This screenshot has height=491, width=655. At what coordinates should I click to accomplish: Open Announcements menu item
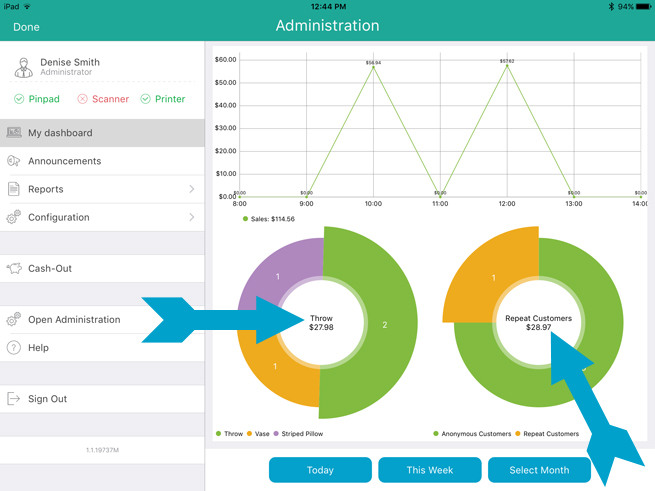[102, 161]
